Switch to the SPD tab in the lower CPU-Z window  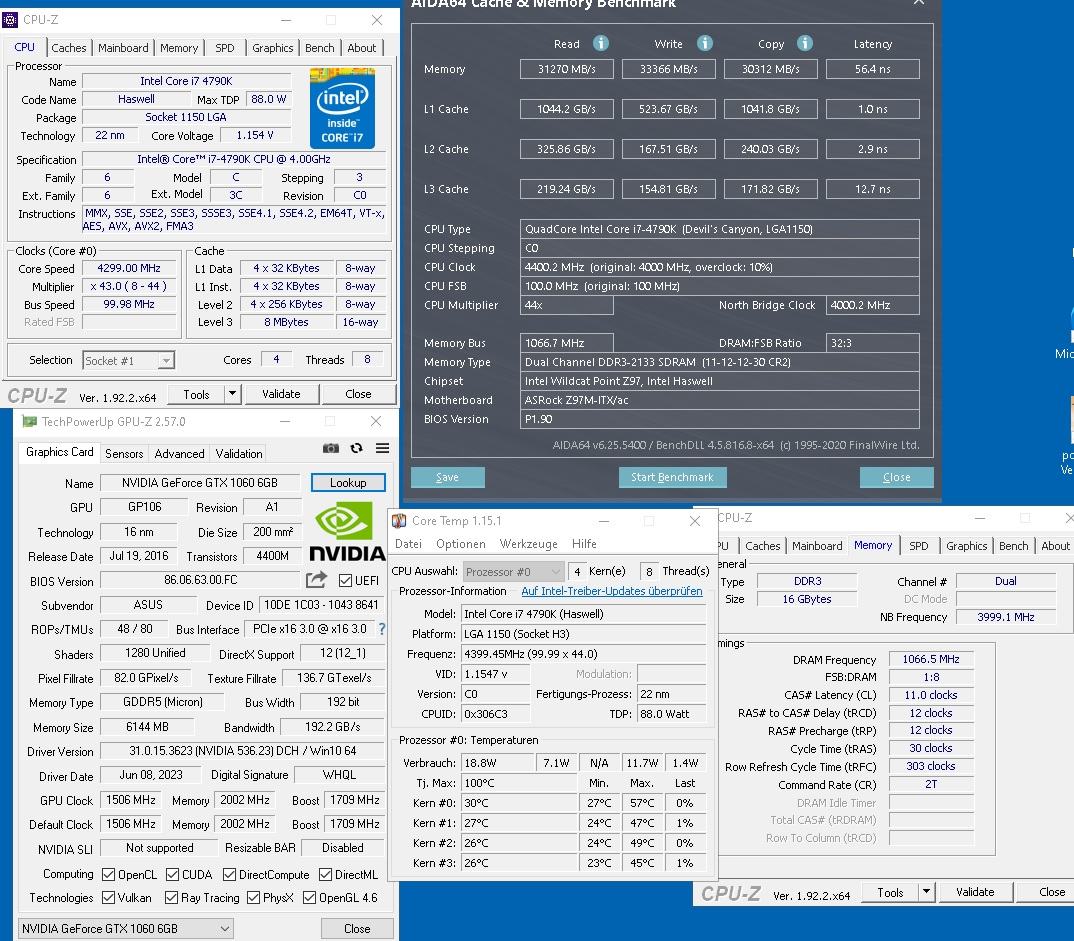(x=919, y=546)
